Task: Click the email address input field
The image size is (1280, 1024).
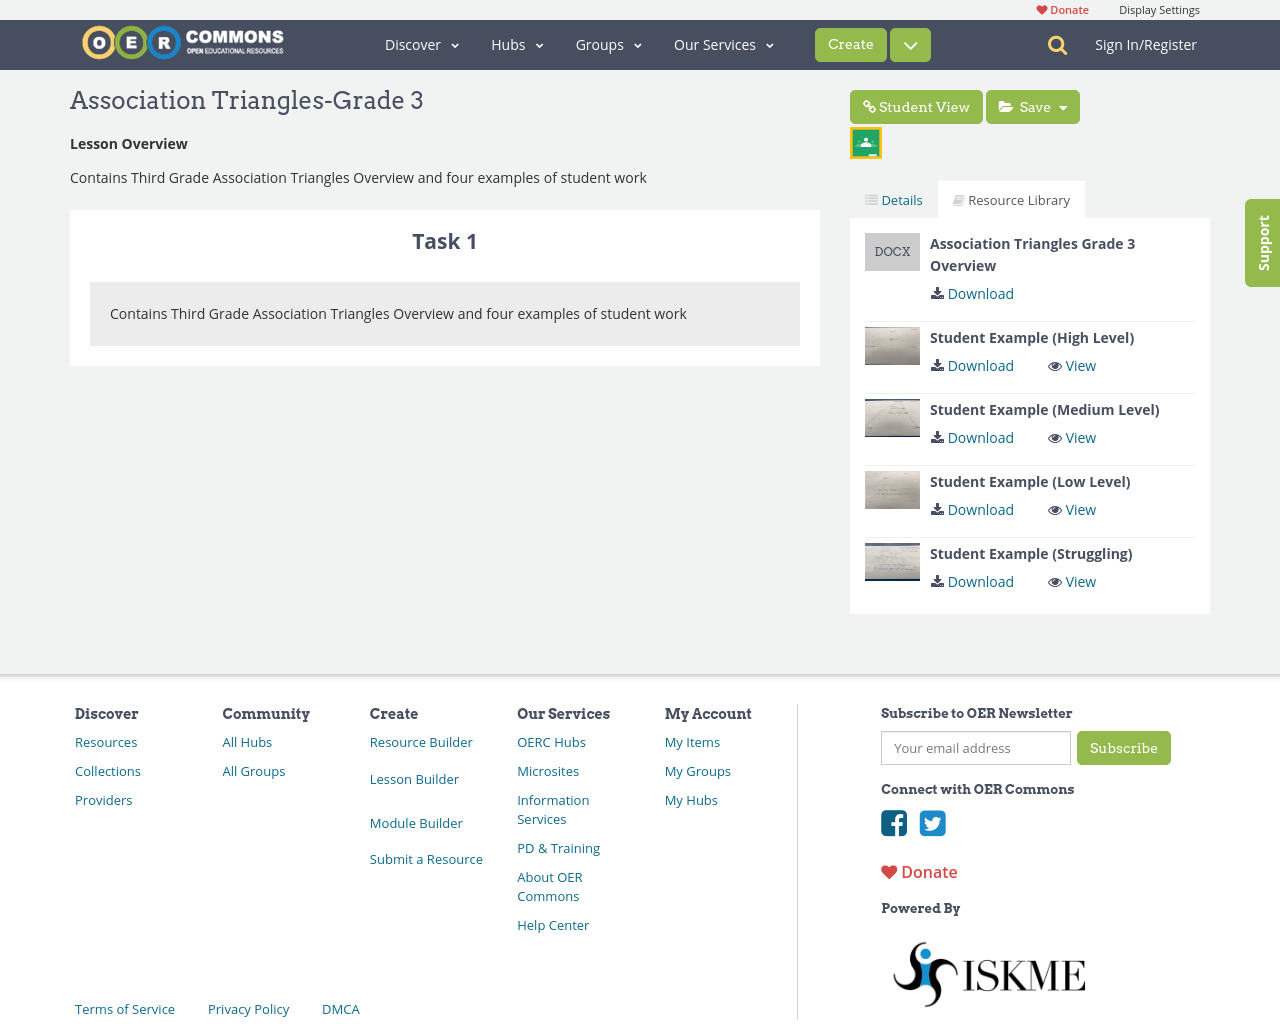Action: (x=975, y=747)
